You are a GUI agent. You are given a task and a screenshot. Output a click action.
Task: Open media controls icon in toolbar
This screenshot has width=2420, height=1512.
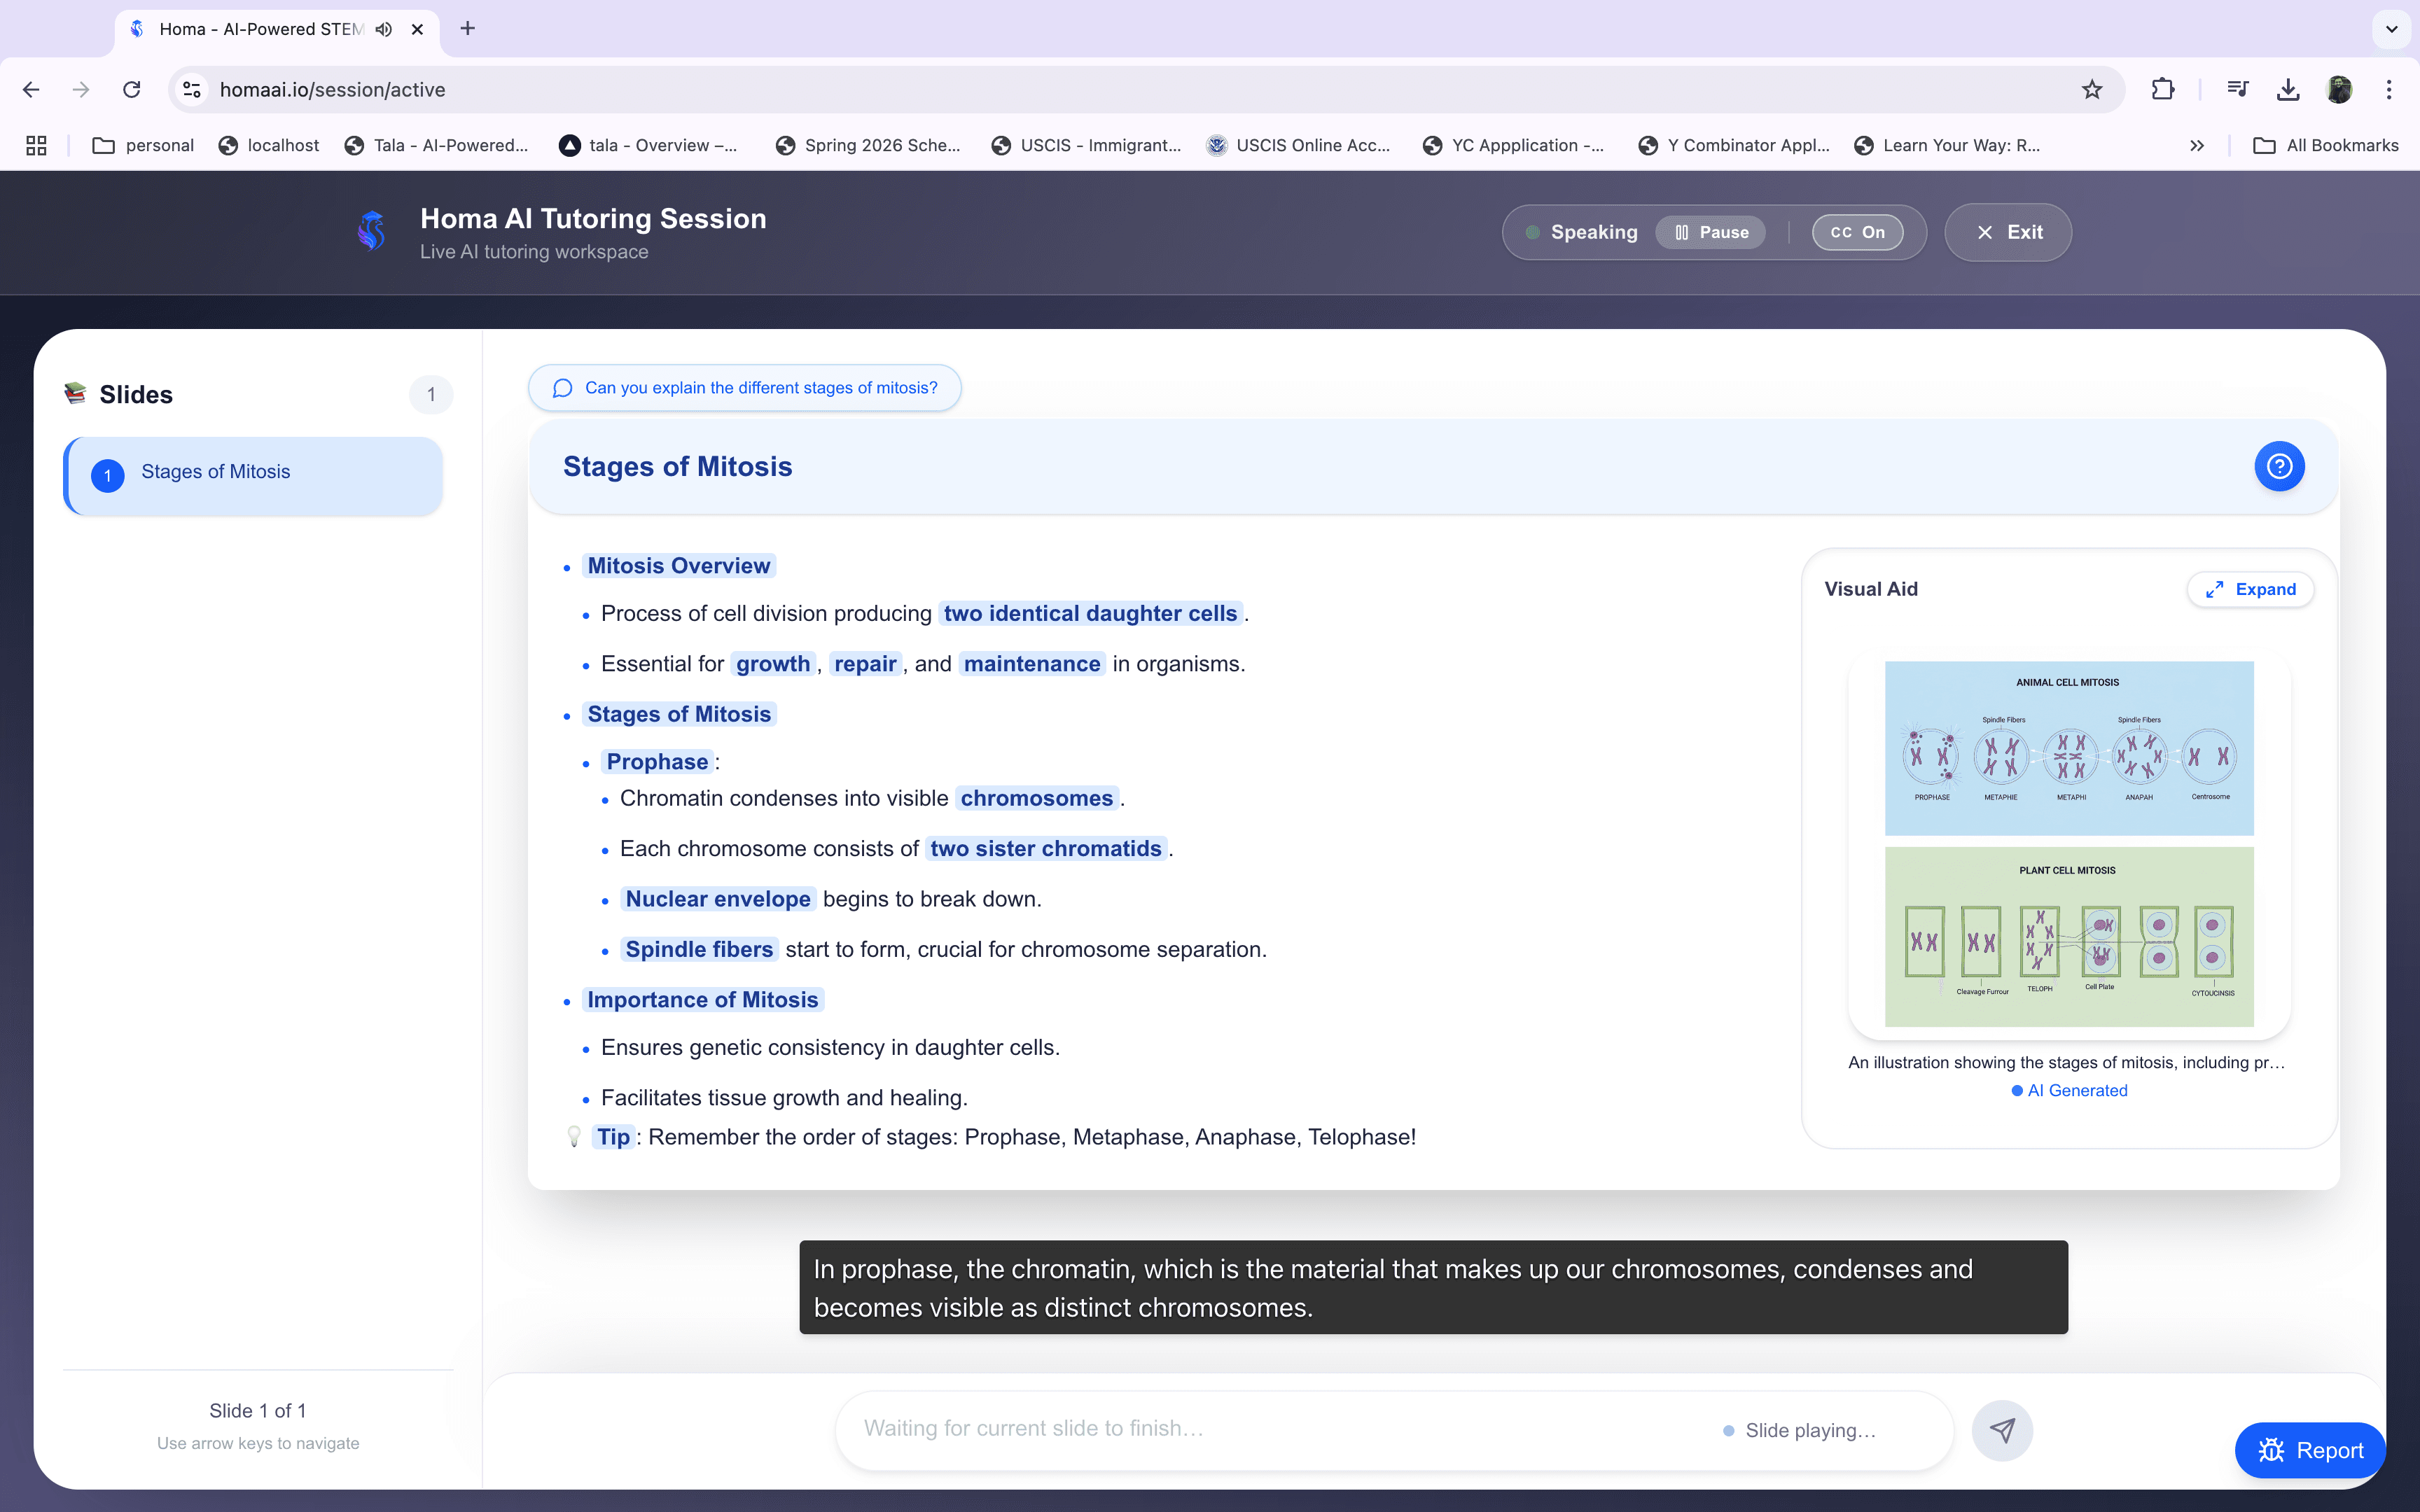tap(2237, 90)
